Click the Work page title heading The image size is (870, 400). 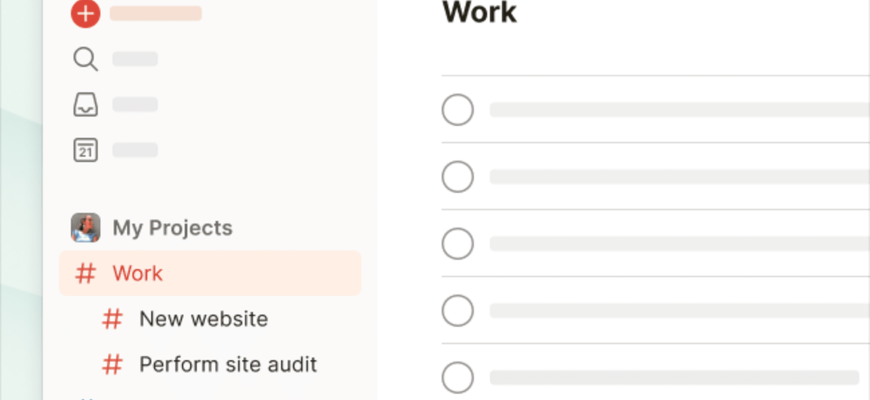pyautogui.click(x=479, y=13)
